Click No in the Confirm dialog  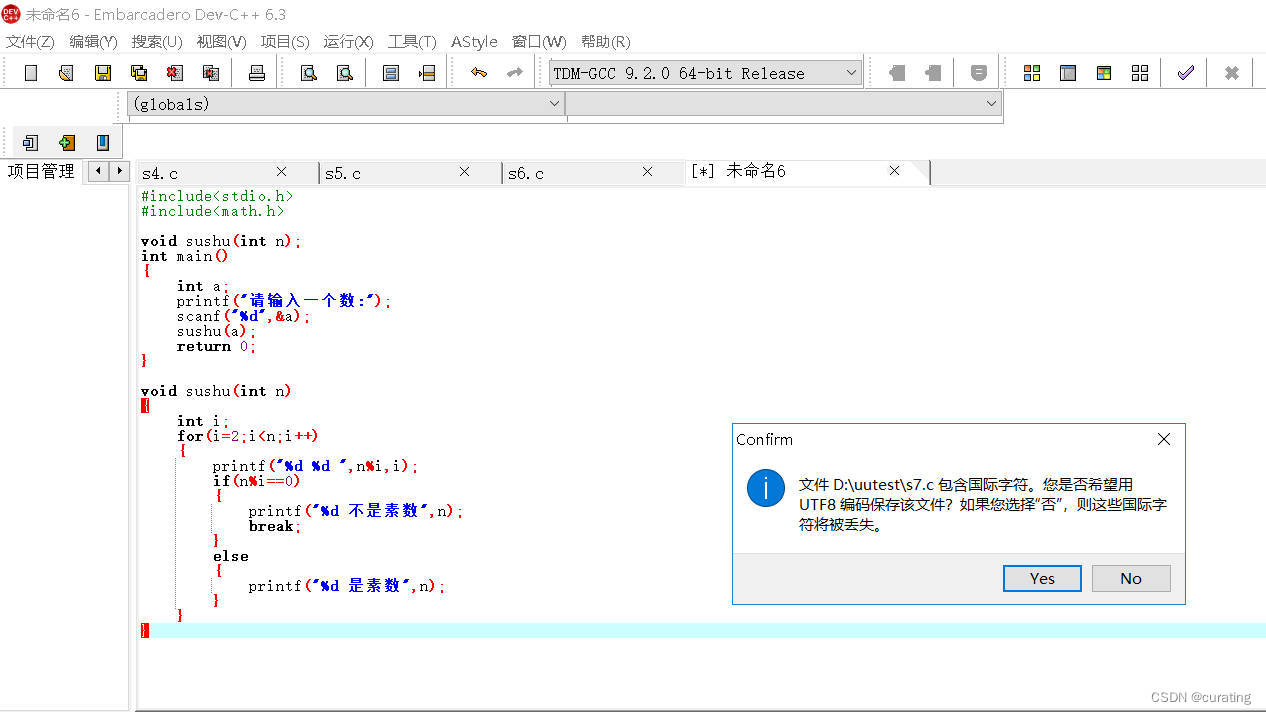coord(1131,578)
